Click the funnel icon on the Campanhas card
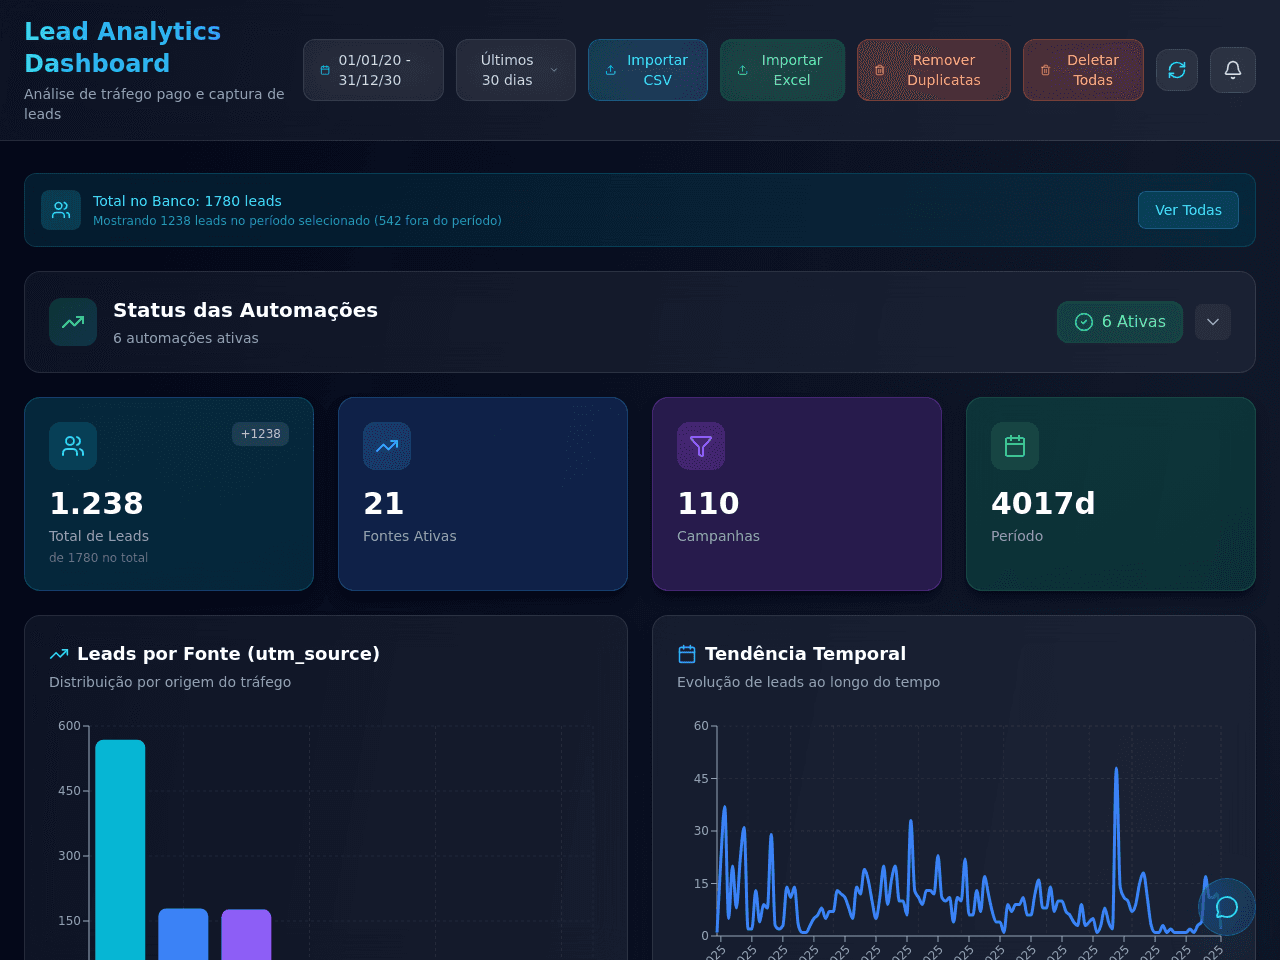1280x960 pixels. [701, 446]
